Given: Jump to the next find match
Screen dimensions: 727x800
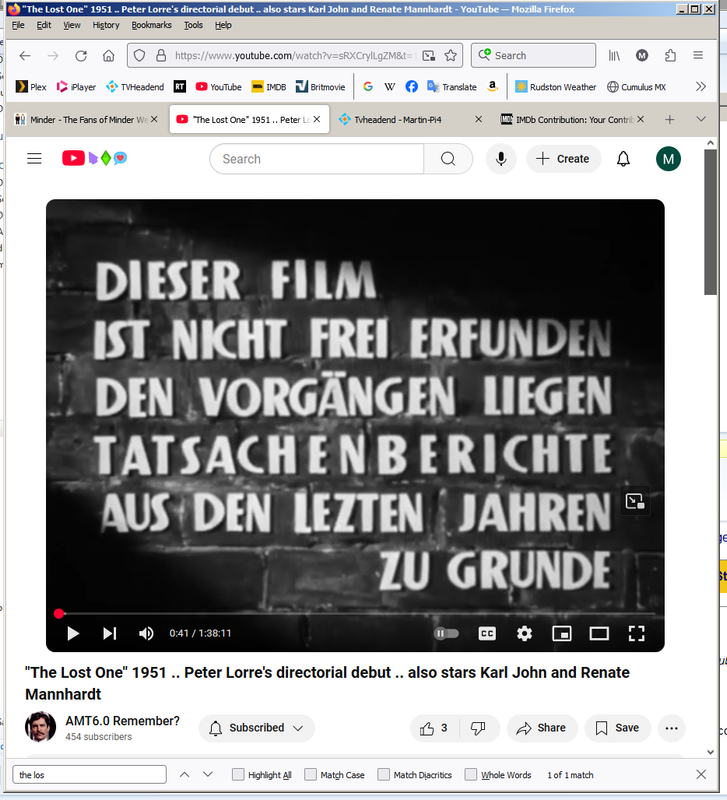Looking at the screenshot, I should (208, 774).
